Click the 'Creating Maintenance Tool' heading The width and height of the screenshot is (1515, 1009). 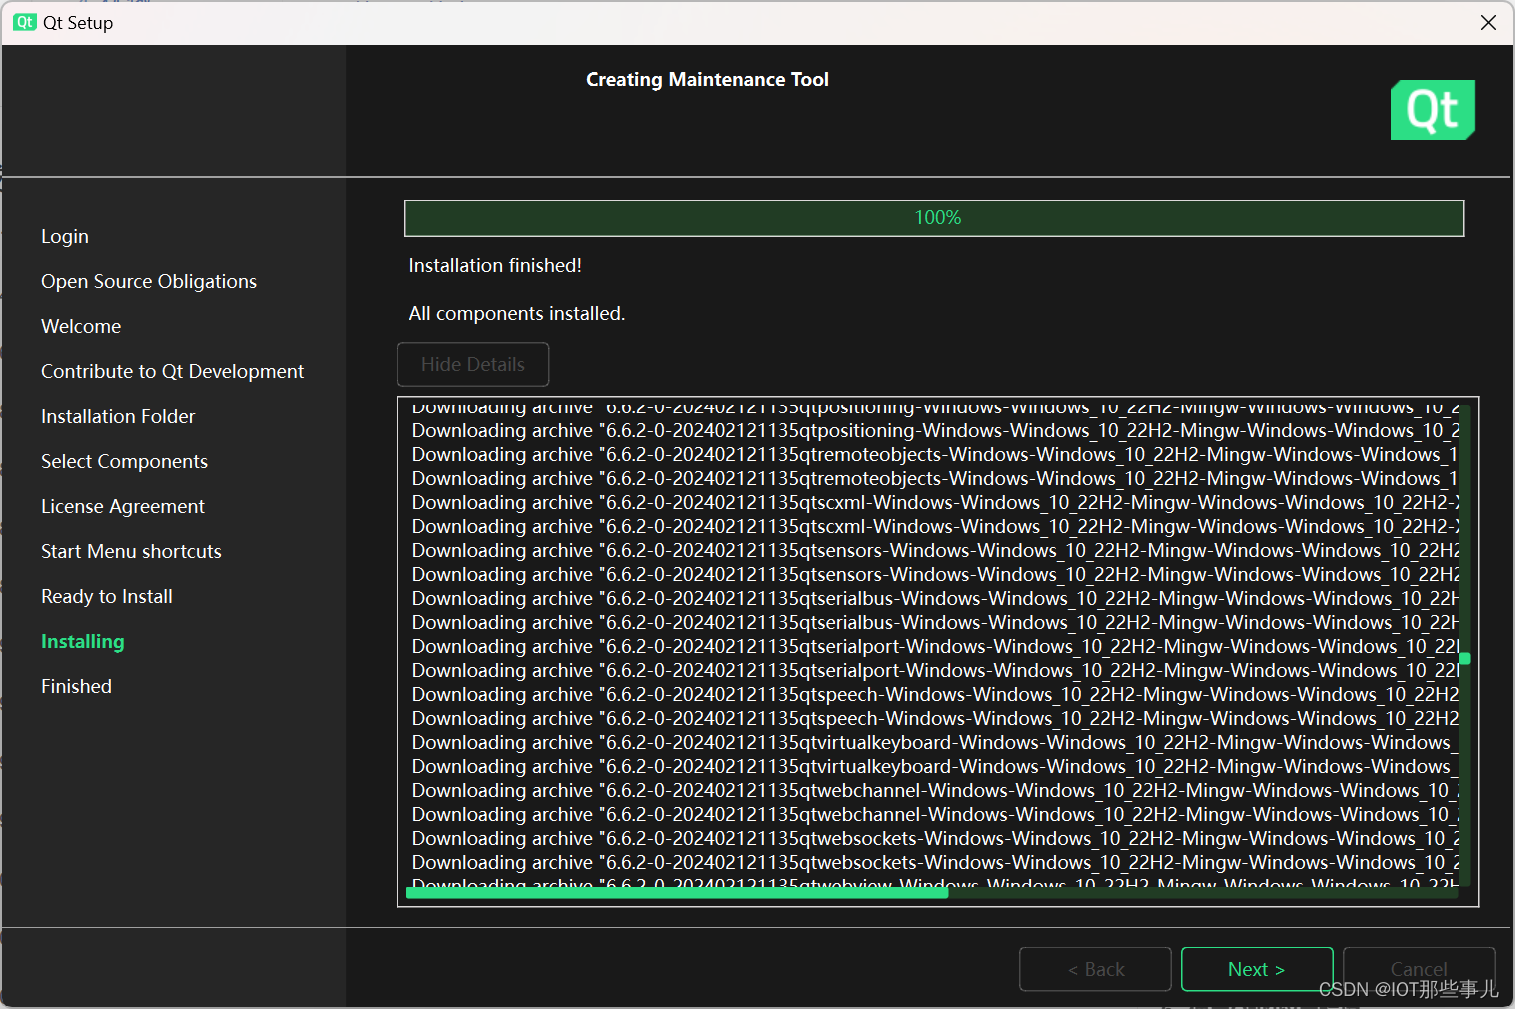click(x=707, y=79)
